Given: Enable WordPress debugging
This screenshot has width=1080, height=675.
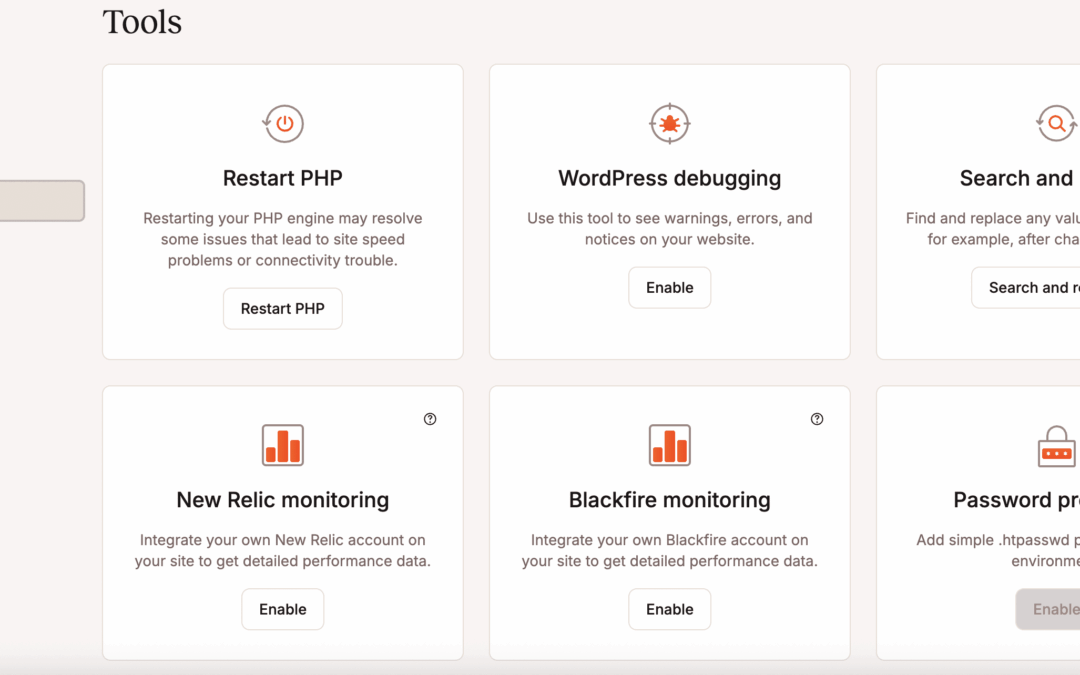Looking at the screenshot, I should click(x=669, y=288).
